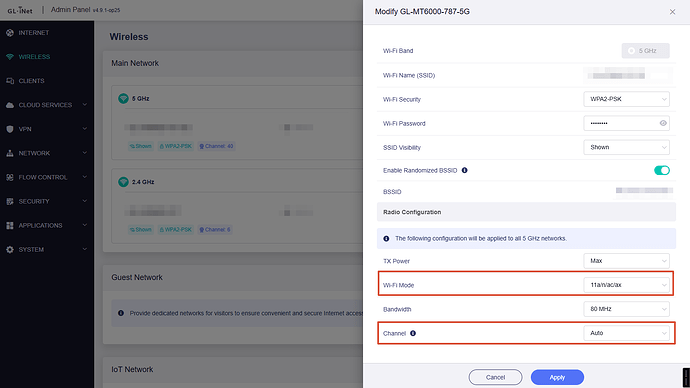Click info icon beside Enable Randomized BSSID
The width and height of the screenshot is (690, 388).
click(464, 170)
